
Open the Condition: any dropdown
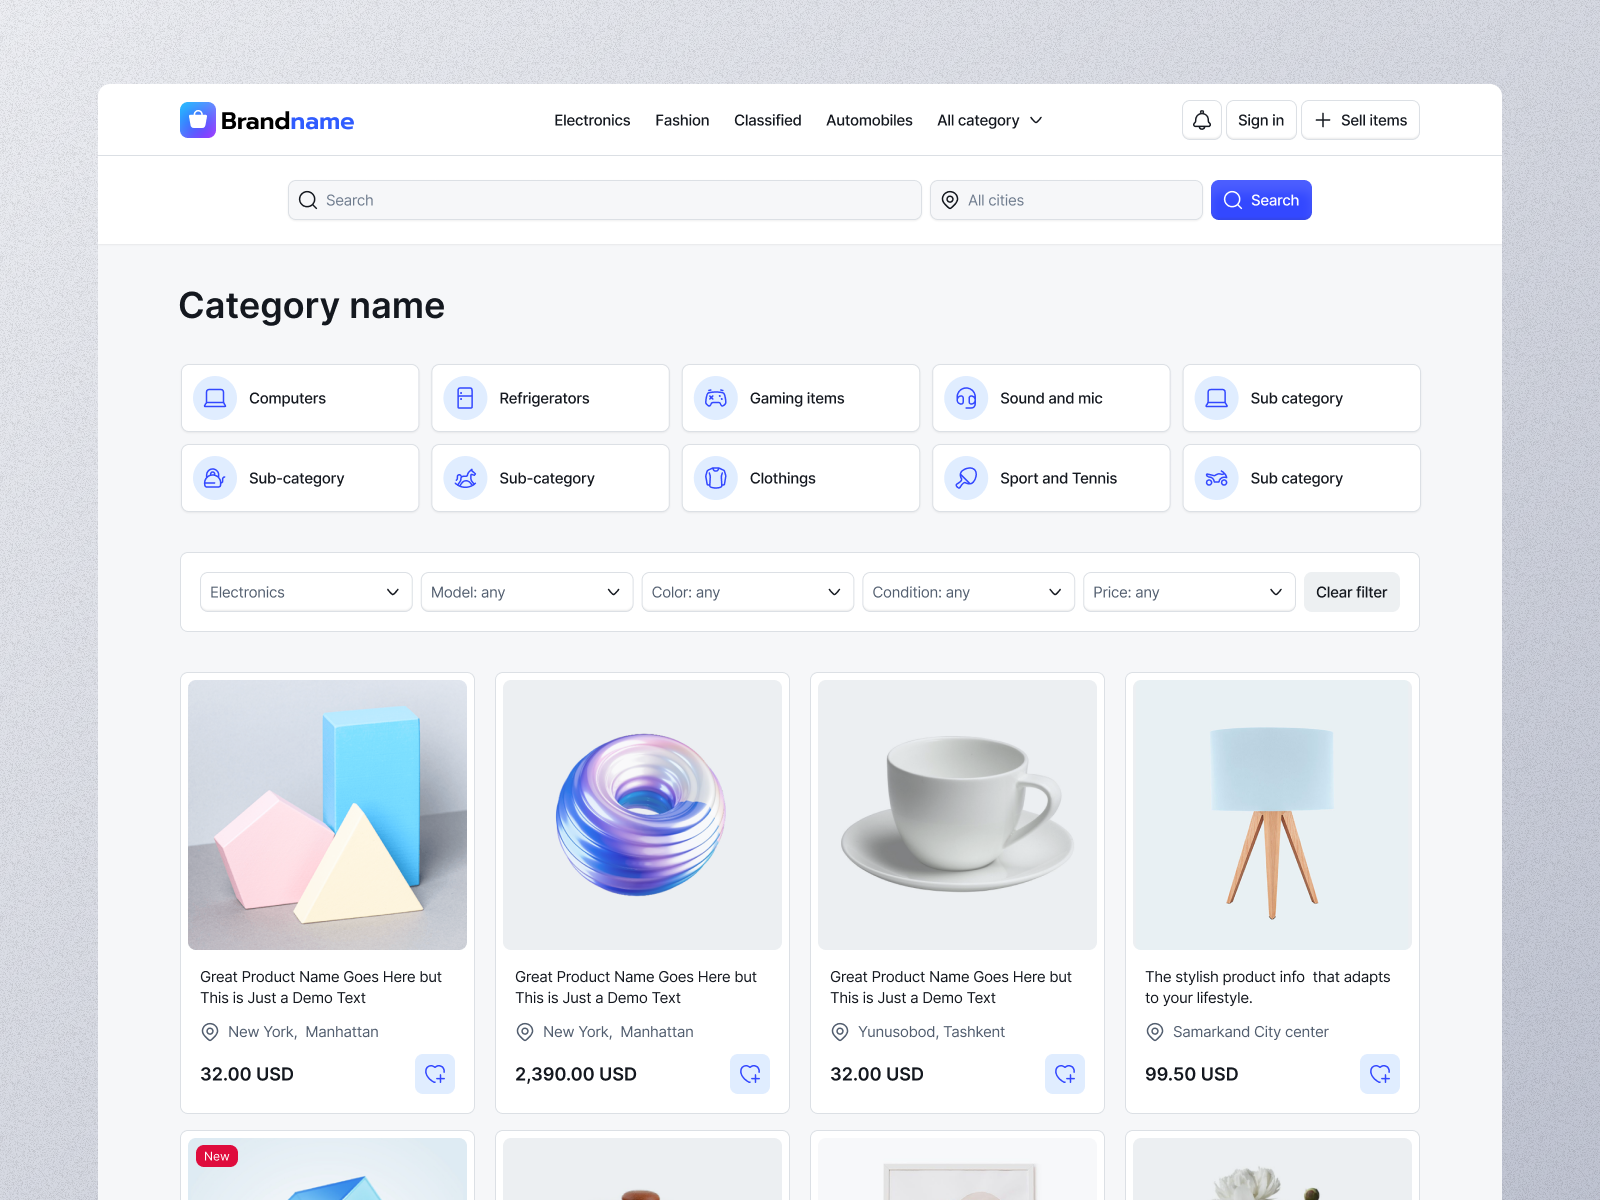(968, 592)
